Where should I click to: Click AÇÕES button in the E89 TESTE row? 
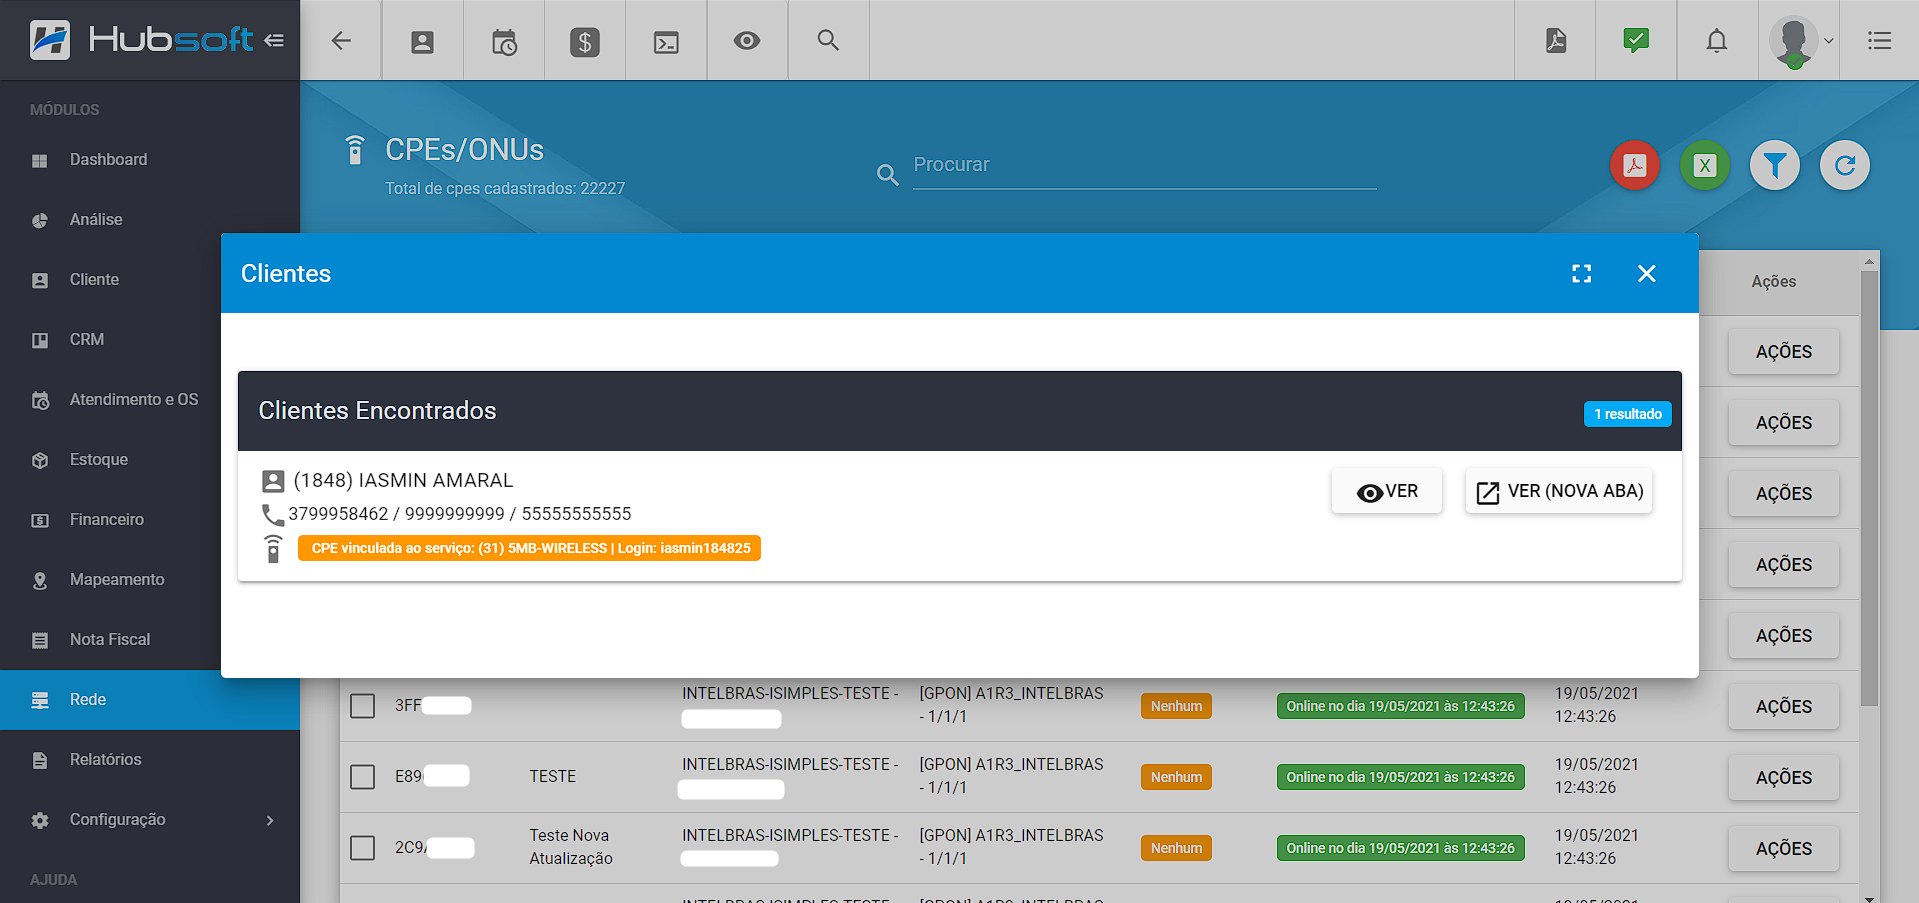coord(1784,777)
